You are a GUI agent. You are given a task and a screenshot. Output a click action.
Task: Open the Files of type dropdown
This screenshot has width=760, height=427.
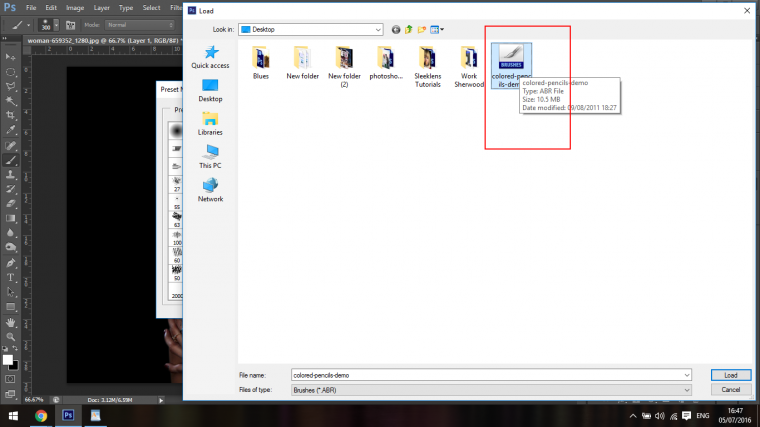click(x=686, y=390)
